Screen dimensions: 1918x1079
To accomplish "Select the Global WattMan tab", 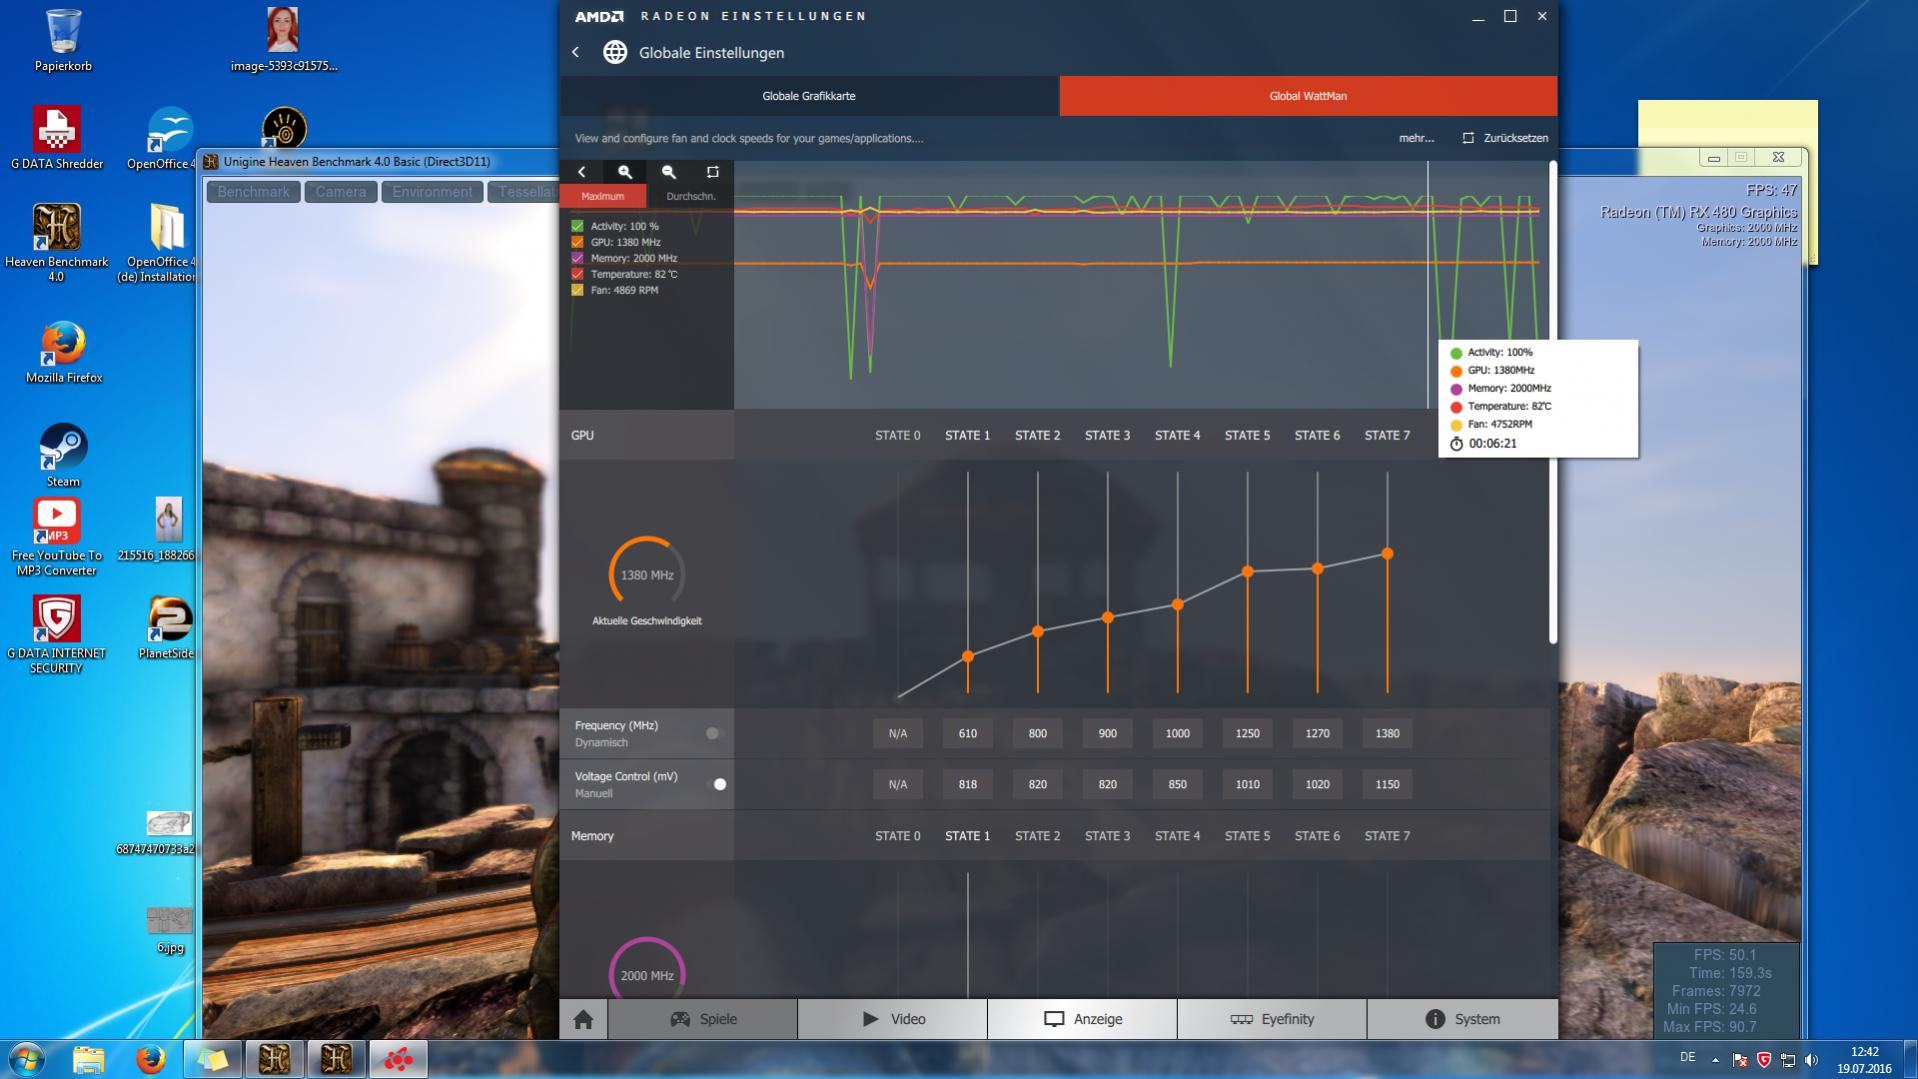I will [x=1308, y=96].
